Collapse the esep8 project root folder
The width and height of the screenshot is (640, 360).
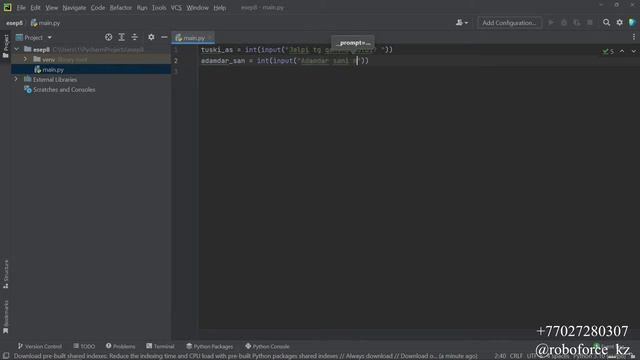click(x=17, y=49)
